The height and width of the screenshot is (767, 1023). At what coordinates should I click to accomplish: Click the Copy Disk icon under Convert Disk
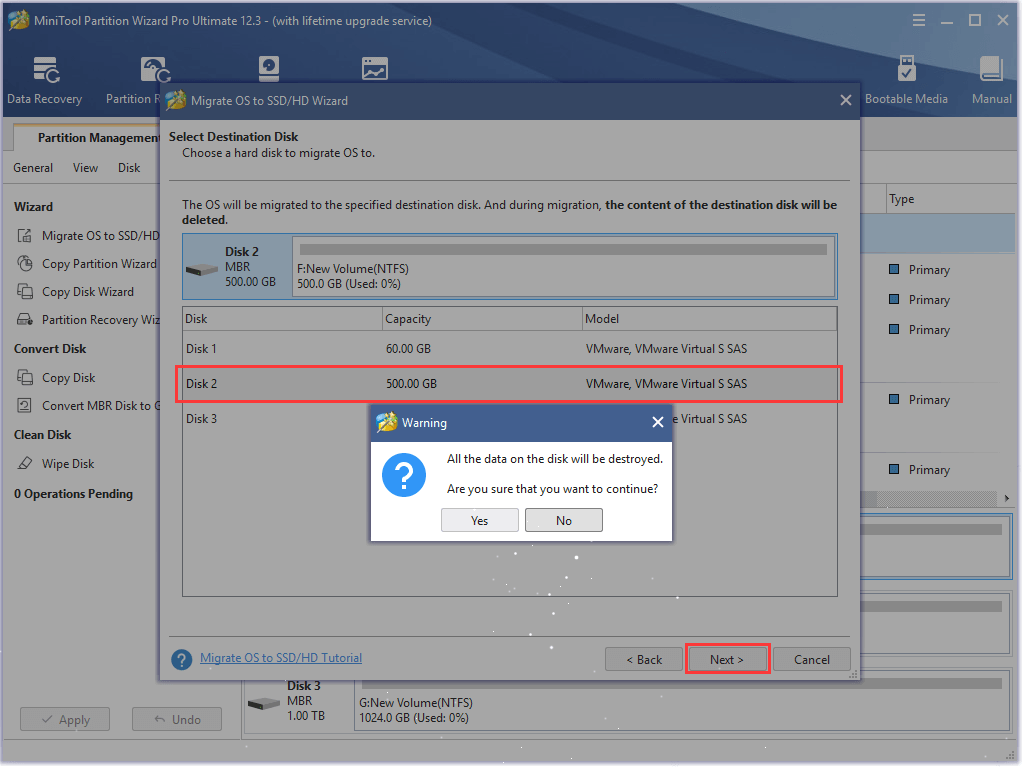pyautogui.click(x=25, y=378)
